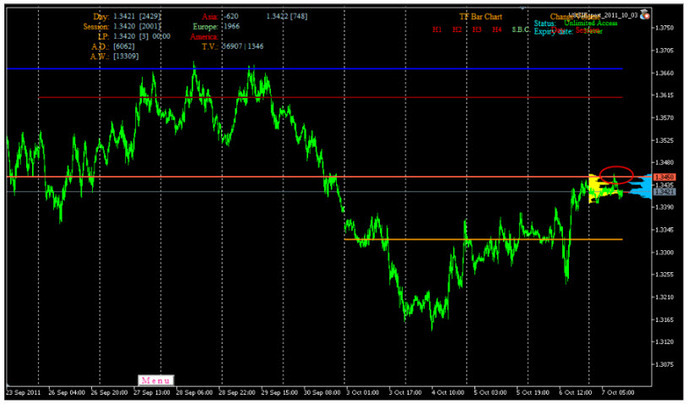Image resolution: width=688 pixels, height=404 pixels.
Task: Click the gray 1.3421 current price tag
Action: 665,192
